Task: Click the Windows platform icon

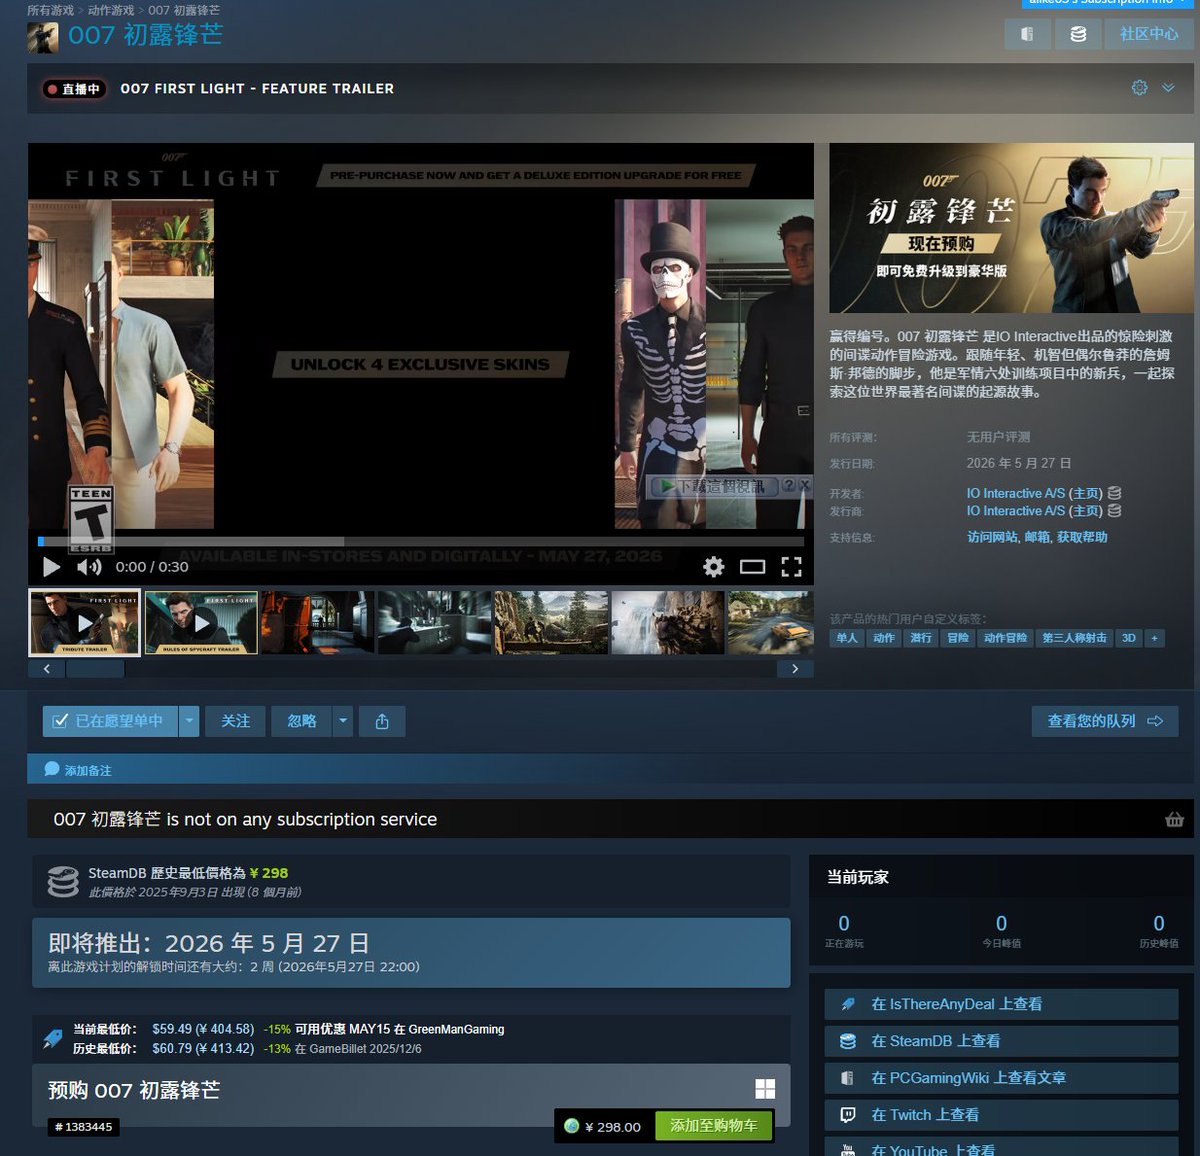Action: tap(765, 1090)
